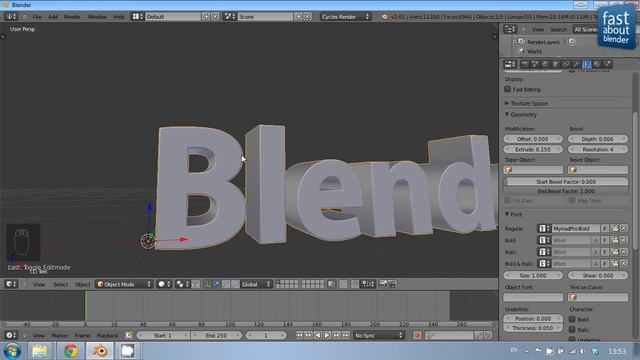The width and height of the screenshot is (640, 360).
Task: Enable the Italic character checkbox
Action: pyautogui.click(x=572, y=329)
